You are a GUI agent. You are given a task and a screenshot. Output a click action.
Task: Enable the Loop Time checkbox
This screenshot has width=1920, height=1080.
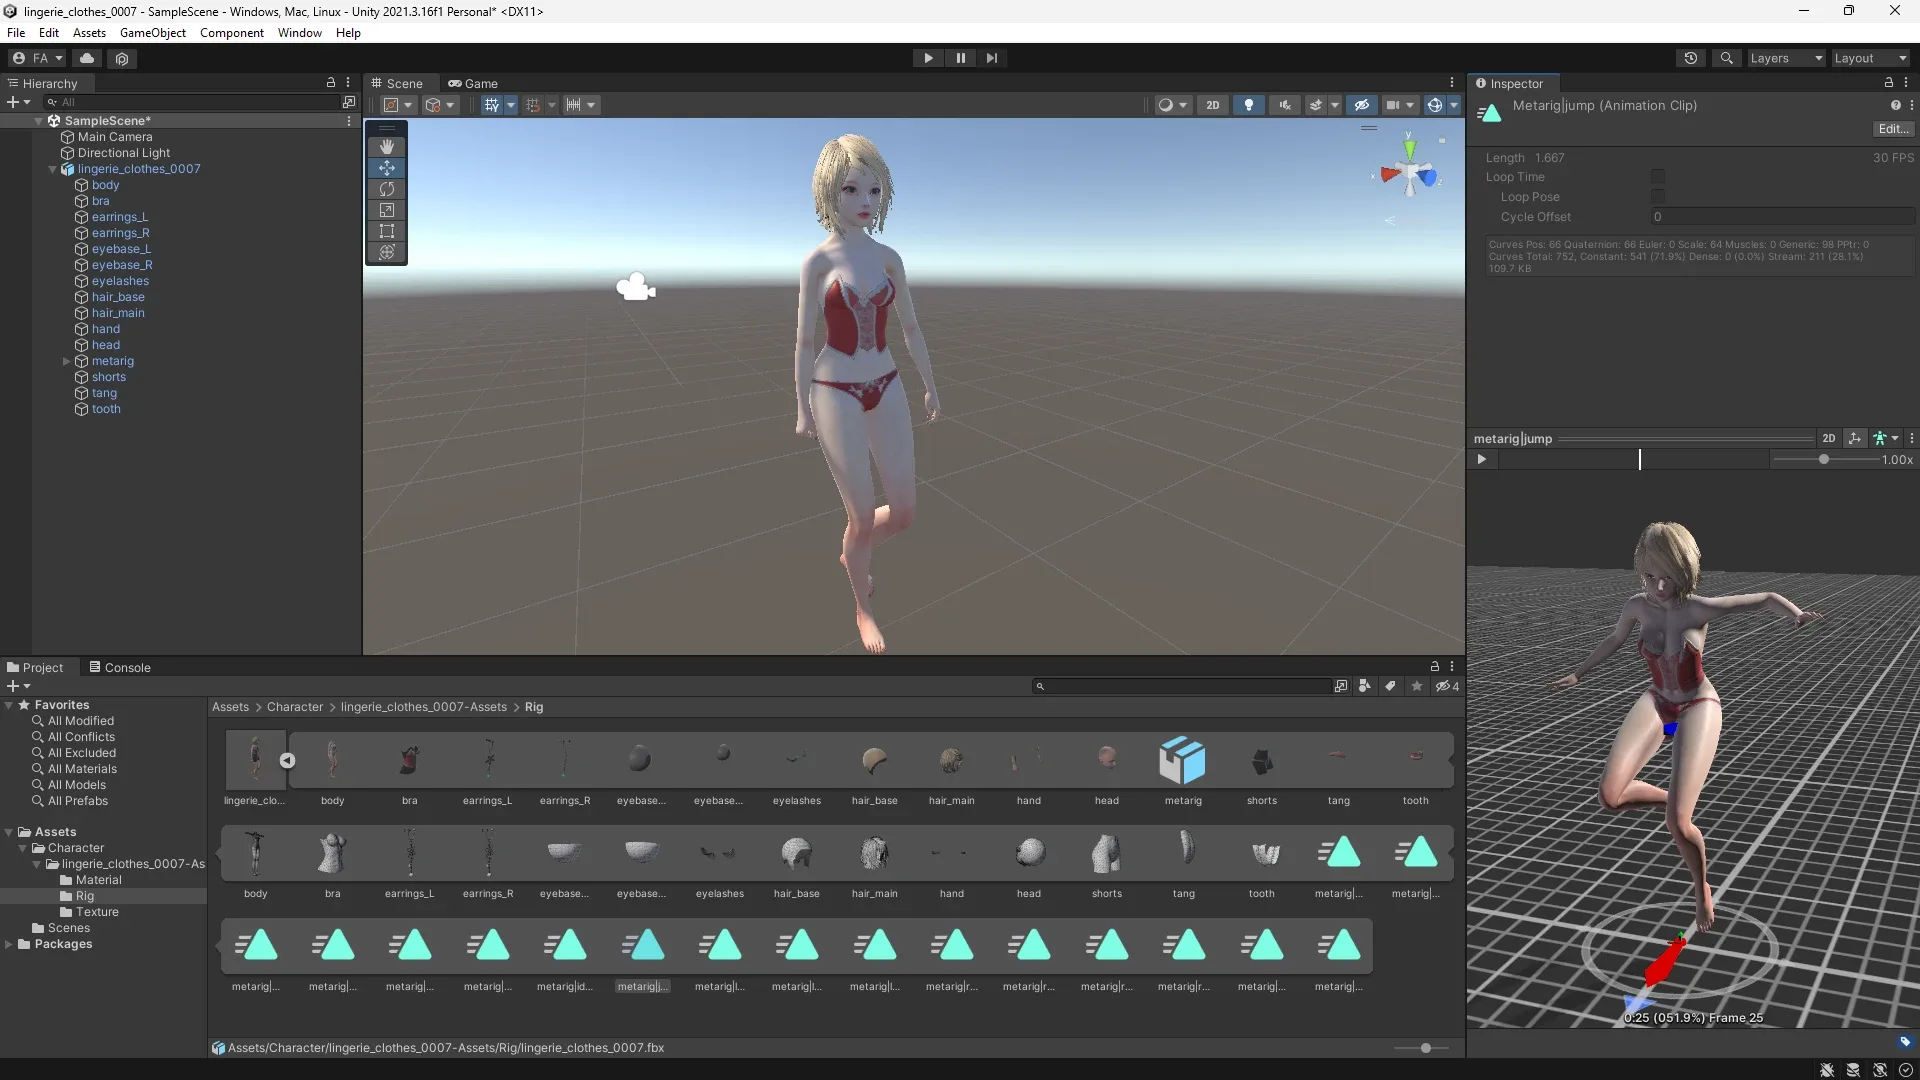pos(1658,176)
